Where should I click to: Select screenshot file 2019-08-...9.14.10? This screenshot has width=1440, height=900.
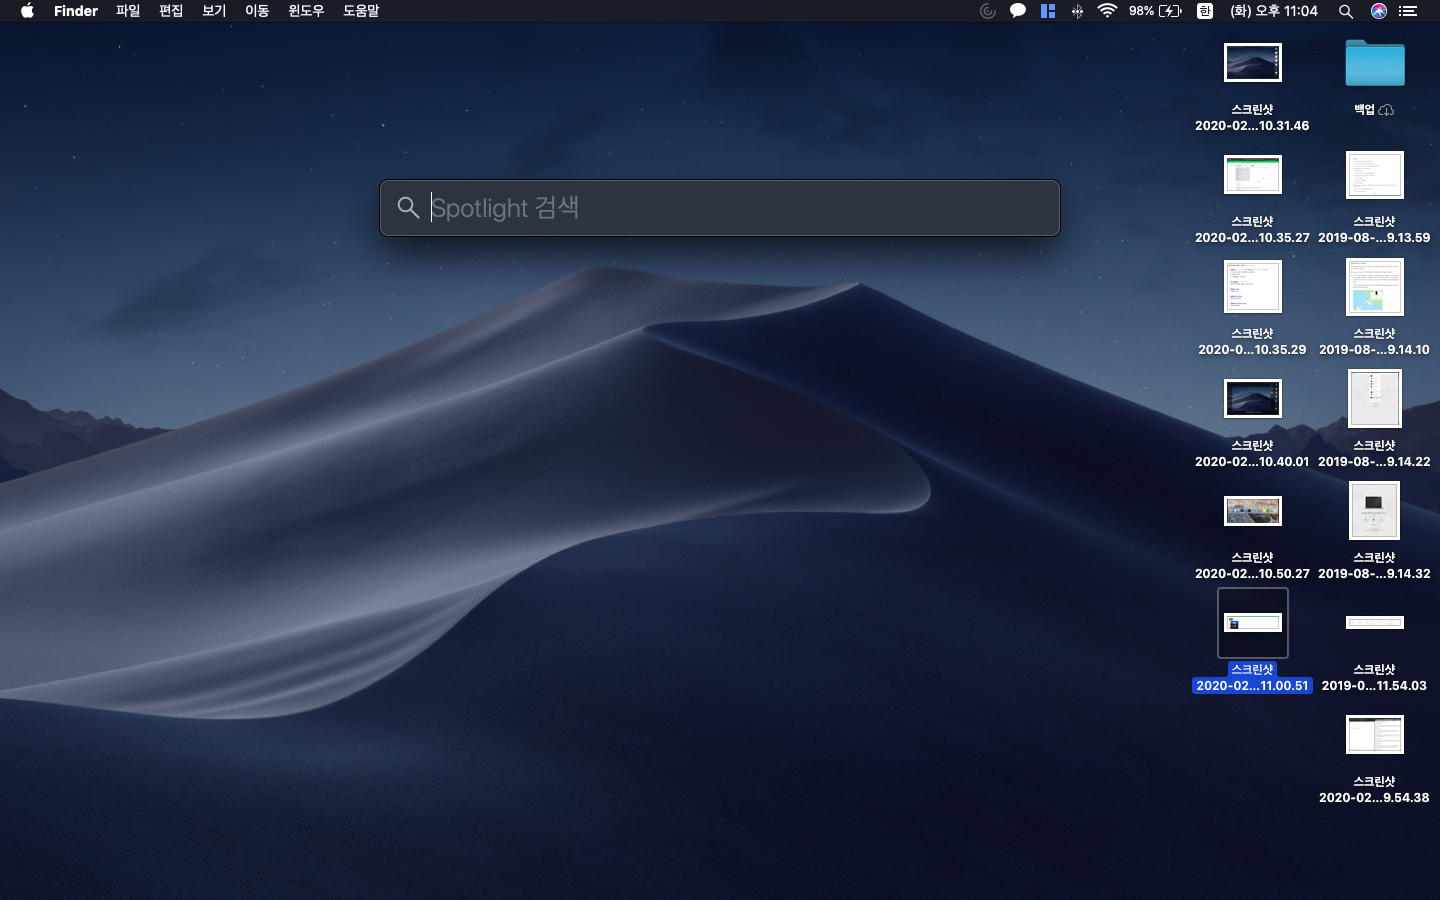click(x=1375, y=287)
